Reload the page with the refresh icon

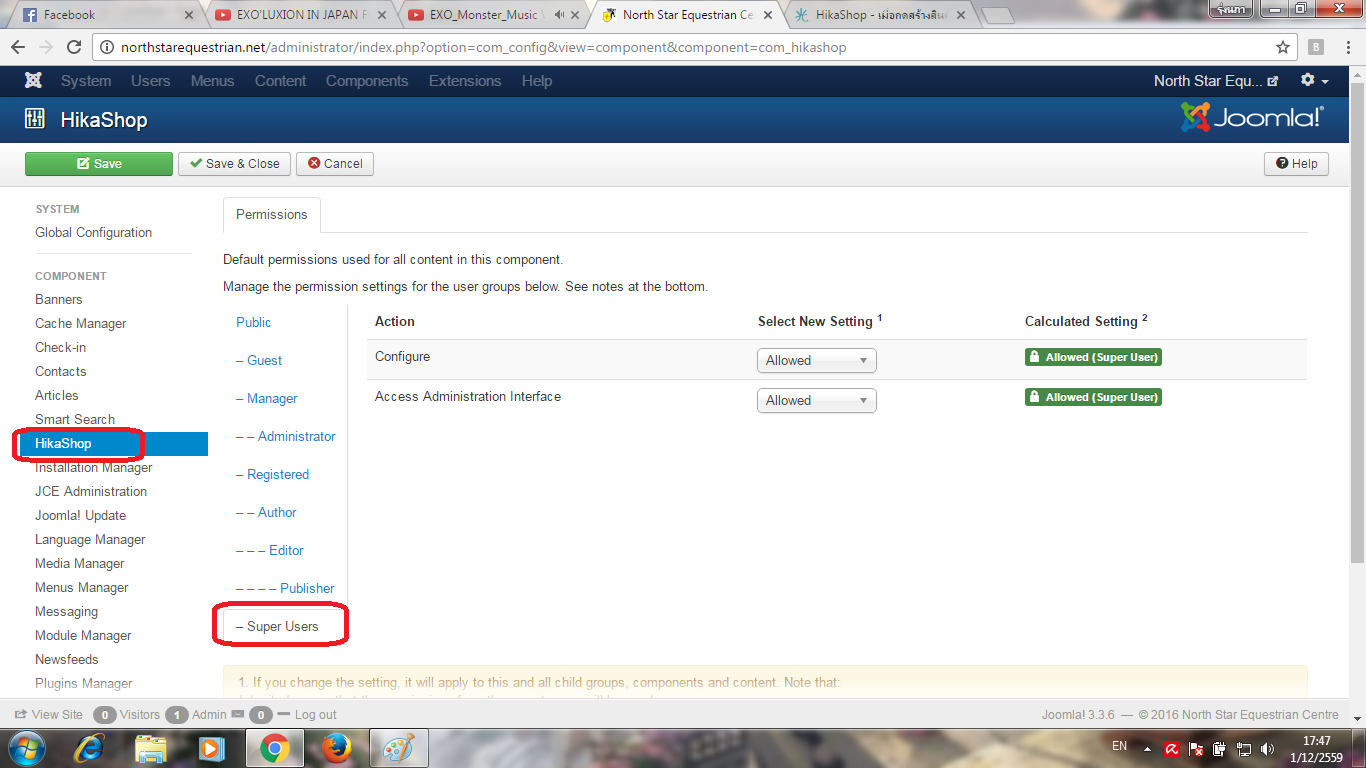[73, 47]
